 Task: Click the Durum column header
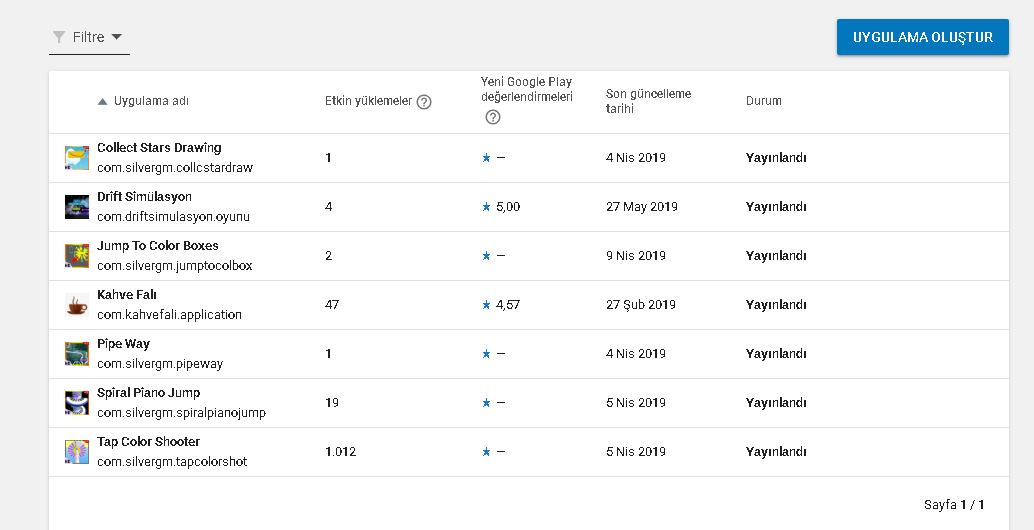coord(764,101)
